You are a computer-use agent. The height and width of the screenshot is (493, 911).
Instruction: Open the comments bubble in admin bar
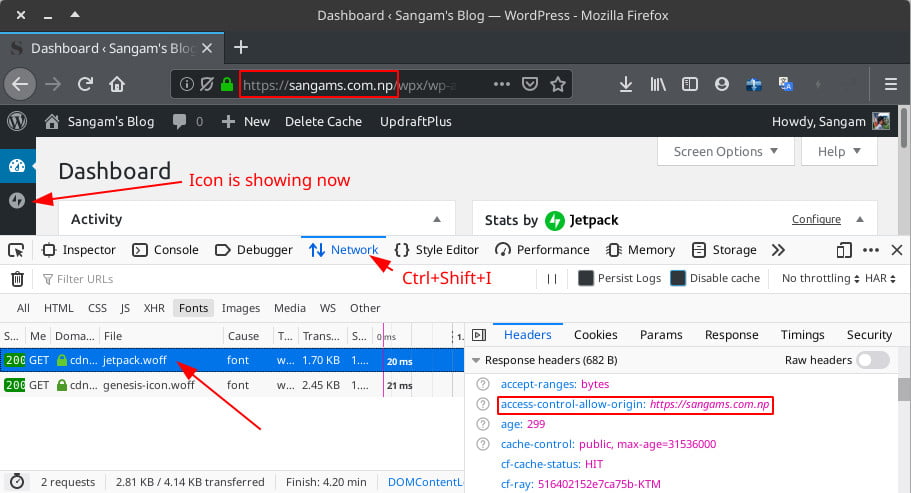click(180, 121)
